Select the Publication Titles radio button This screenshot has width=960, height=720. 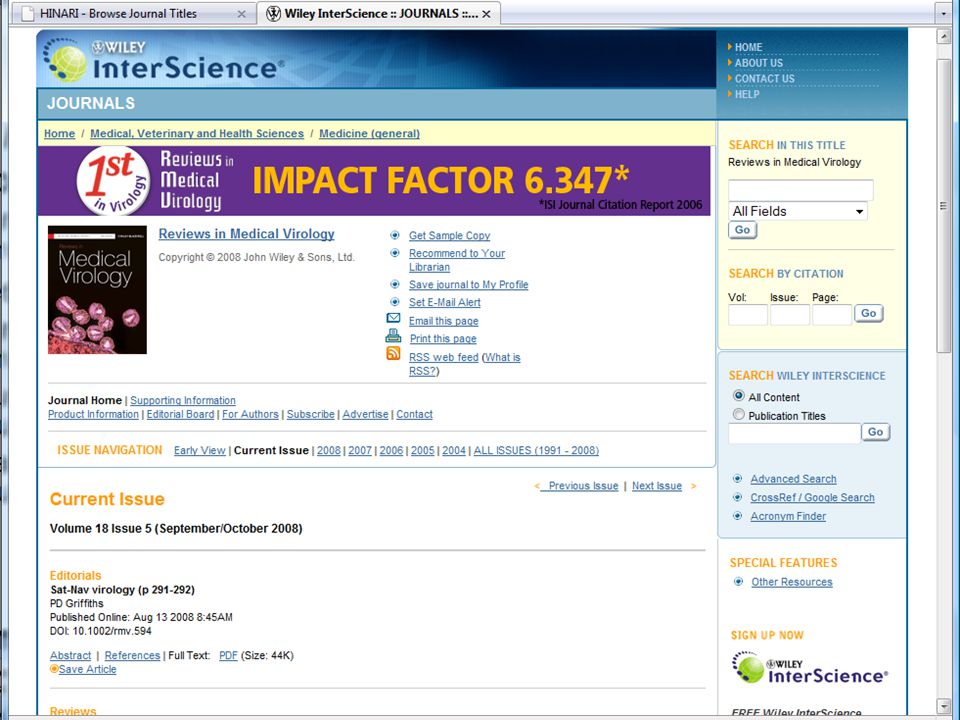(739, 414)
